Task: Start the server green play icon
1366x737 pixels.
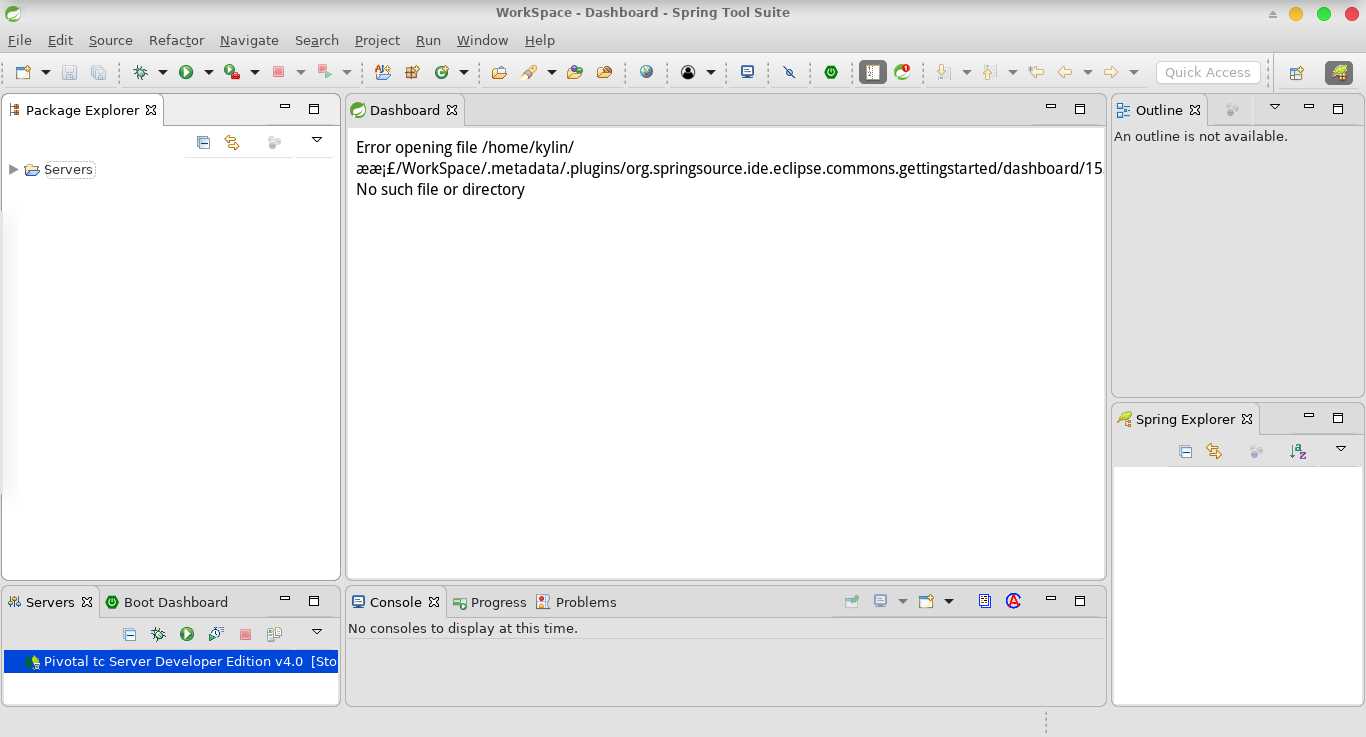Action: tap(187, 634)
